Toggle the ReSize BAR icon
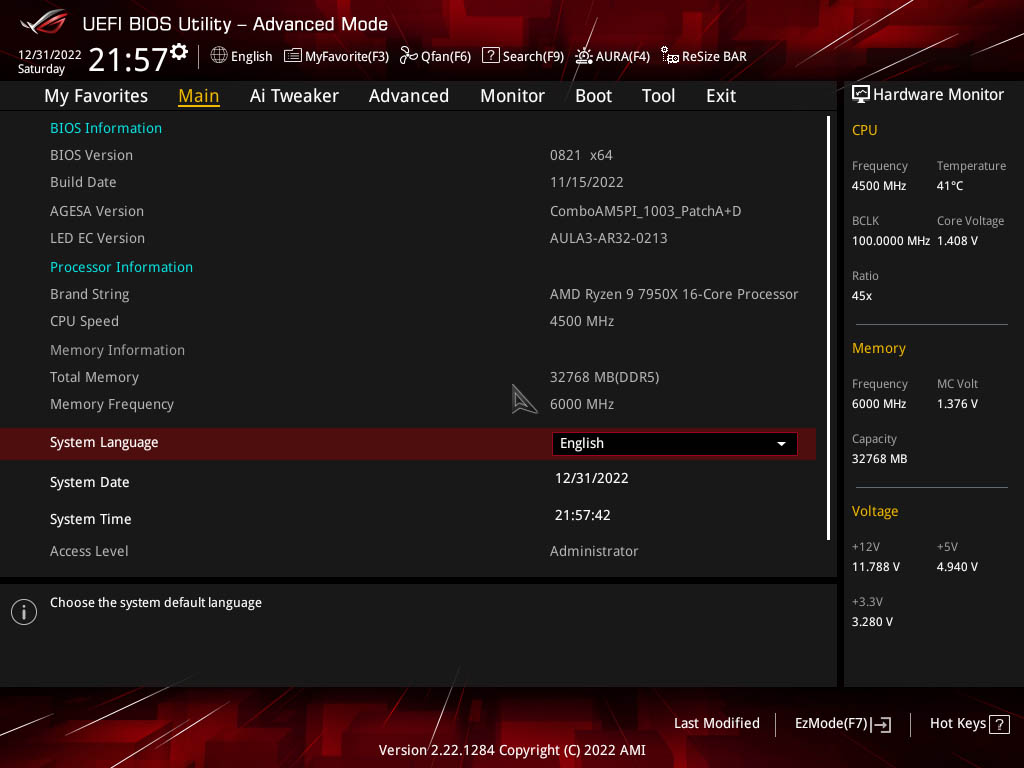The width and height of the screenshot is (1024, 768). (x=669, y=56)
